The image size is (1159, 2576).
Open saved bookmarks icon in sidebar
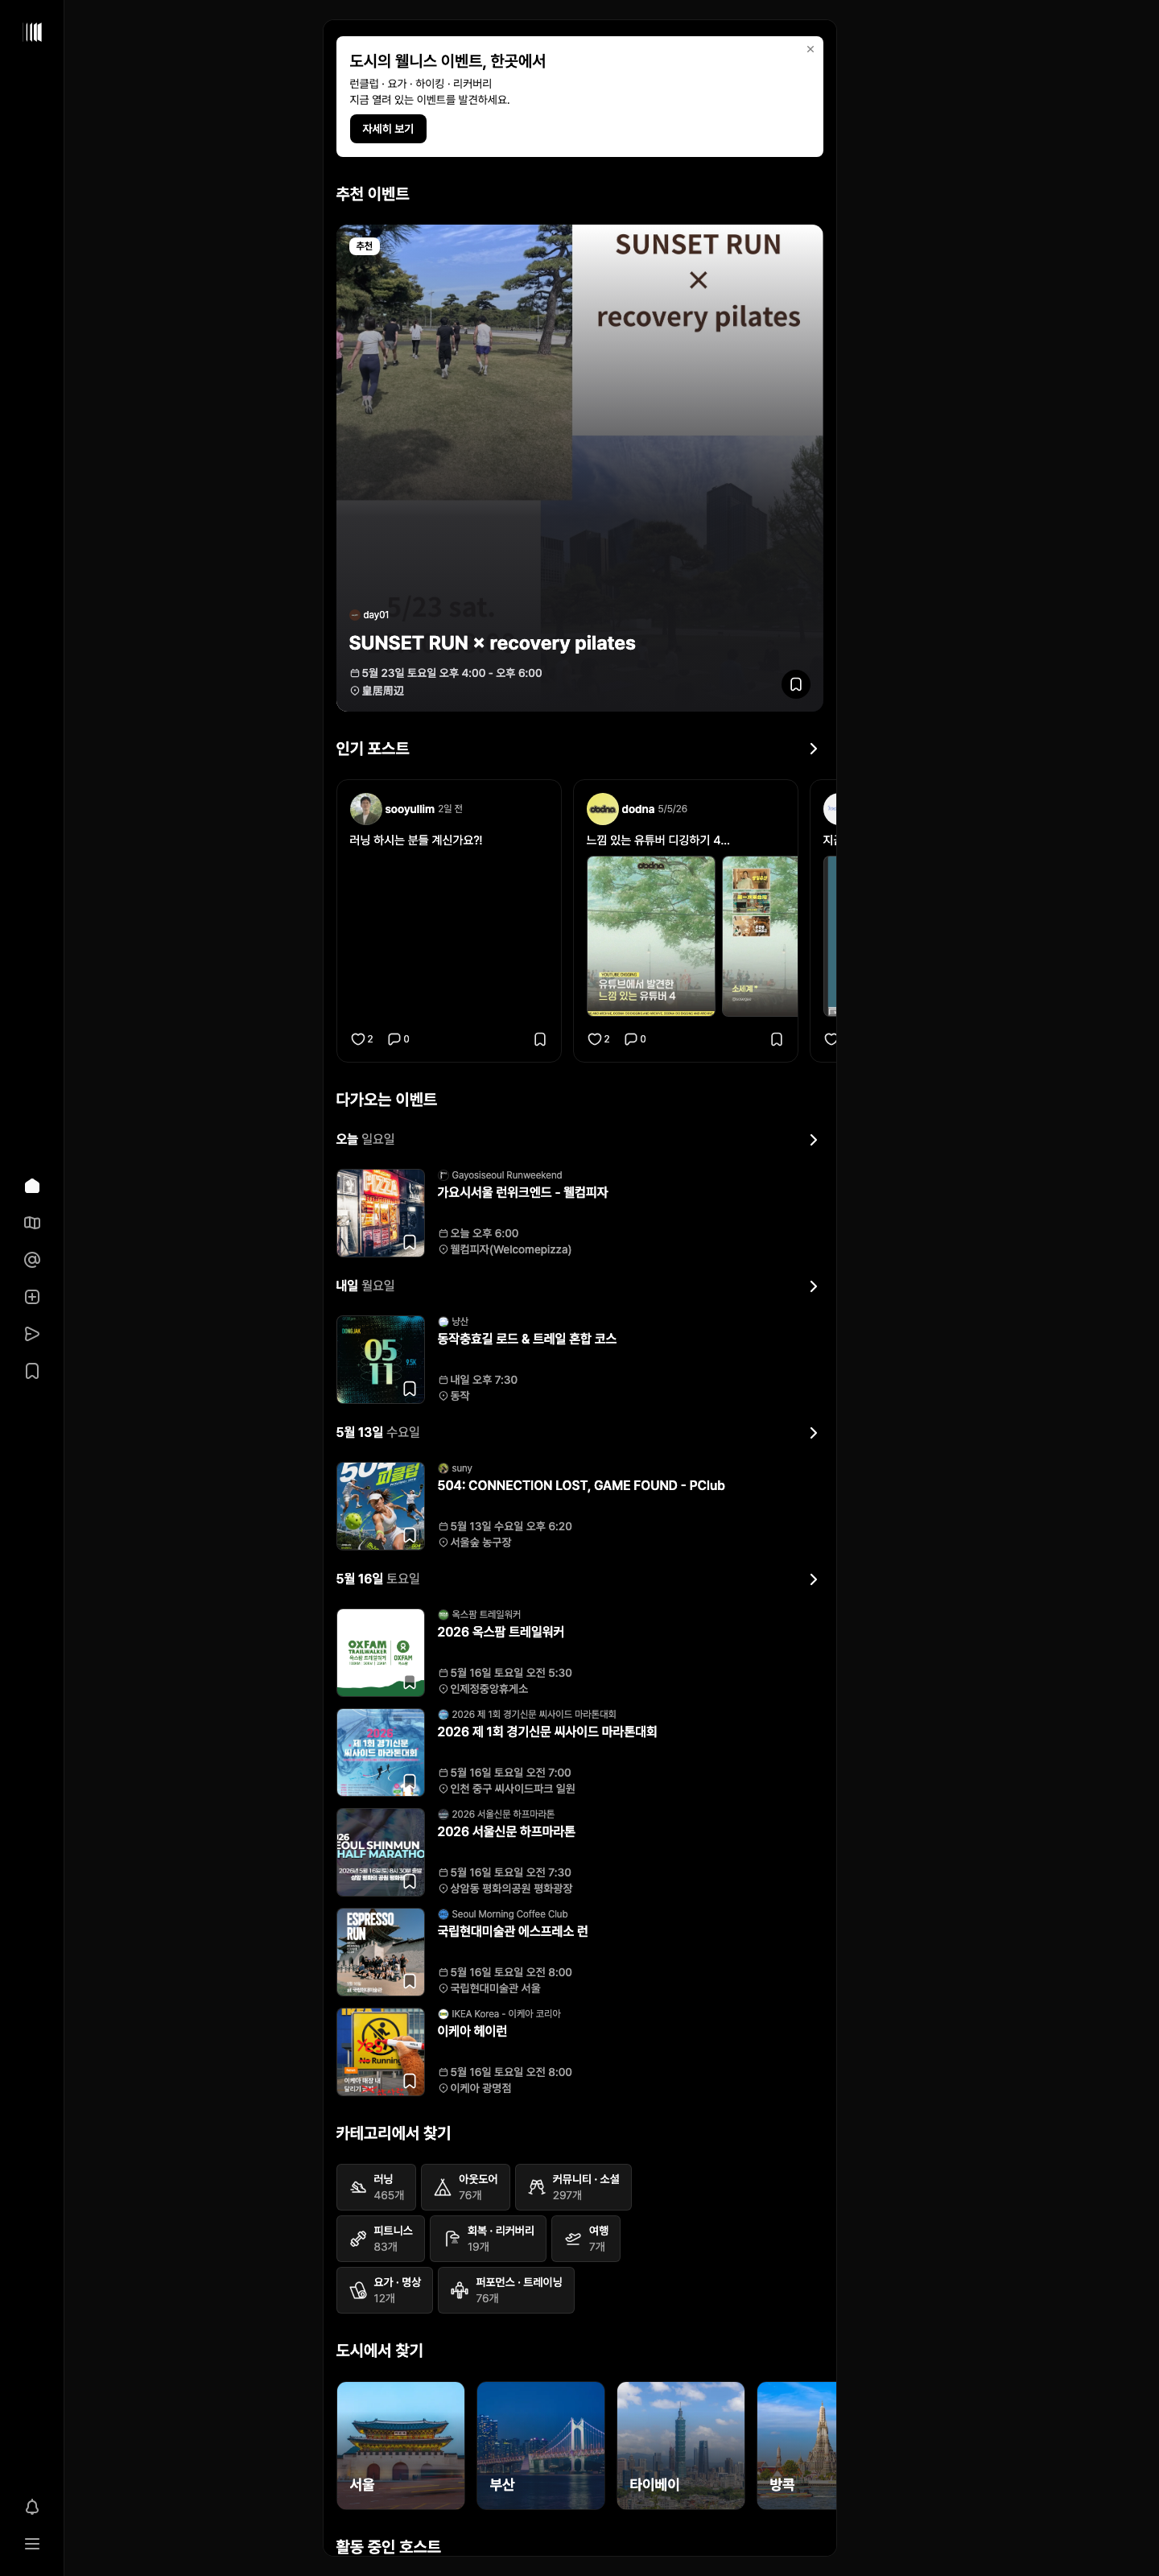32,1371
